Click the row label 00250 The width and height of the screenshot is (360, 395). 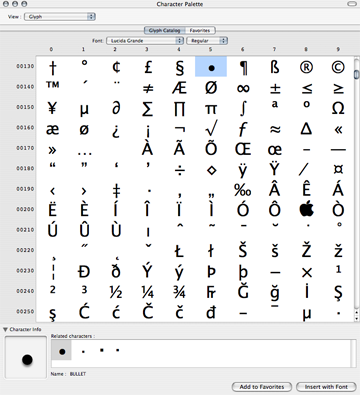click(x=25, y=311)
